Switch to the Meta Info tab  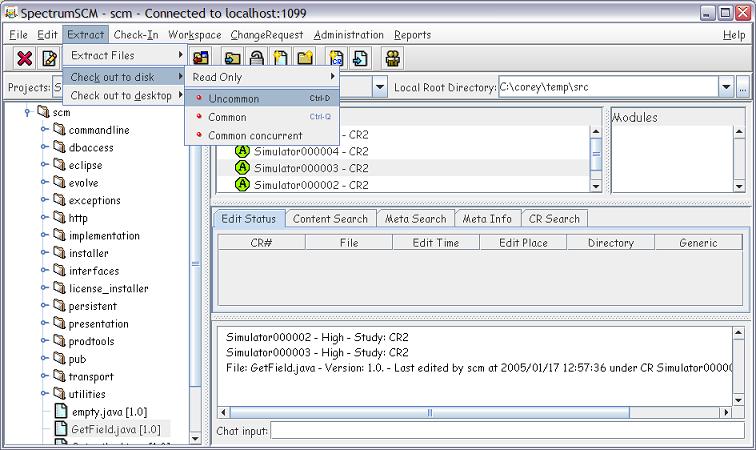[x=487, y=219]
